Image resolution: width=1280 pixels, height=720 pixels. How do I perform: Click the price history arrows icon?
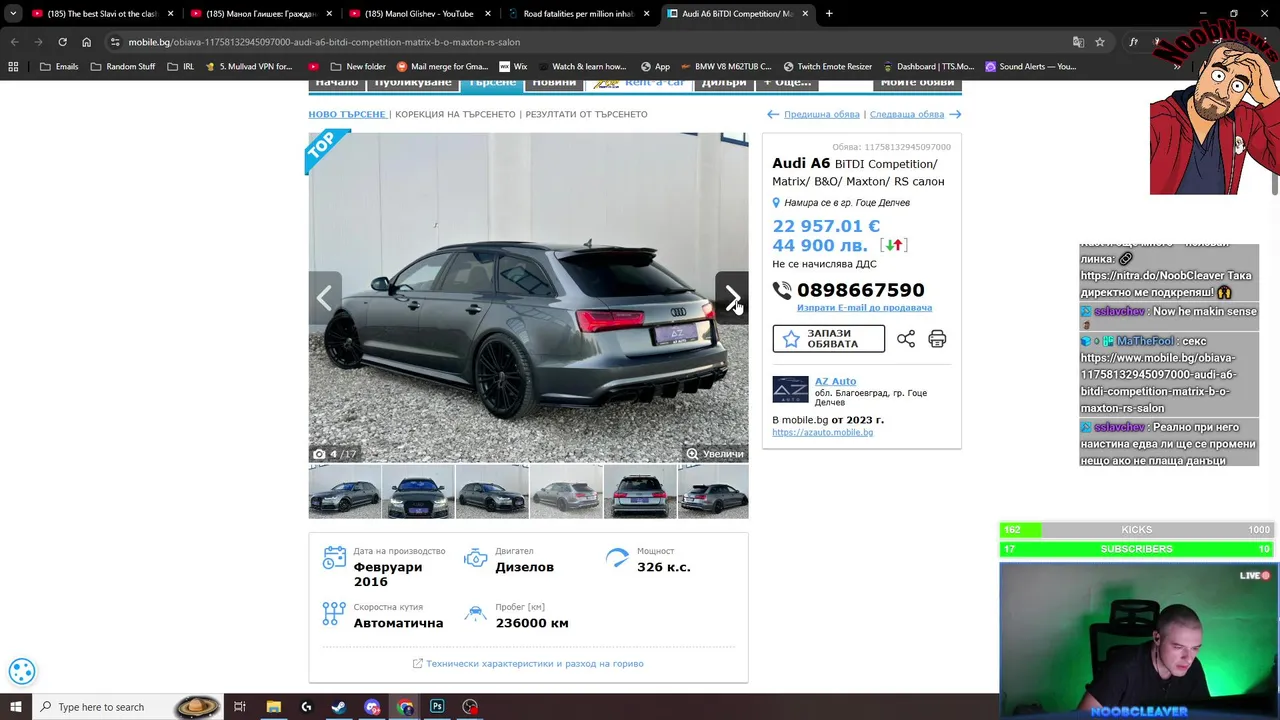tap(894, 245)
